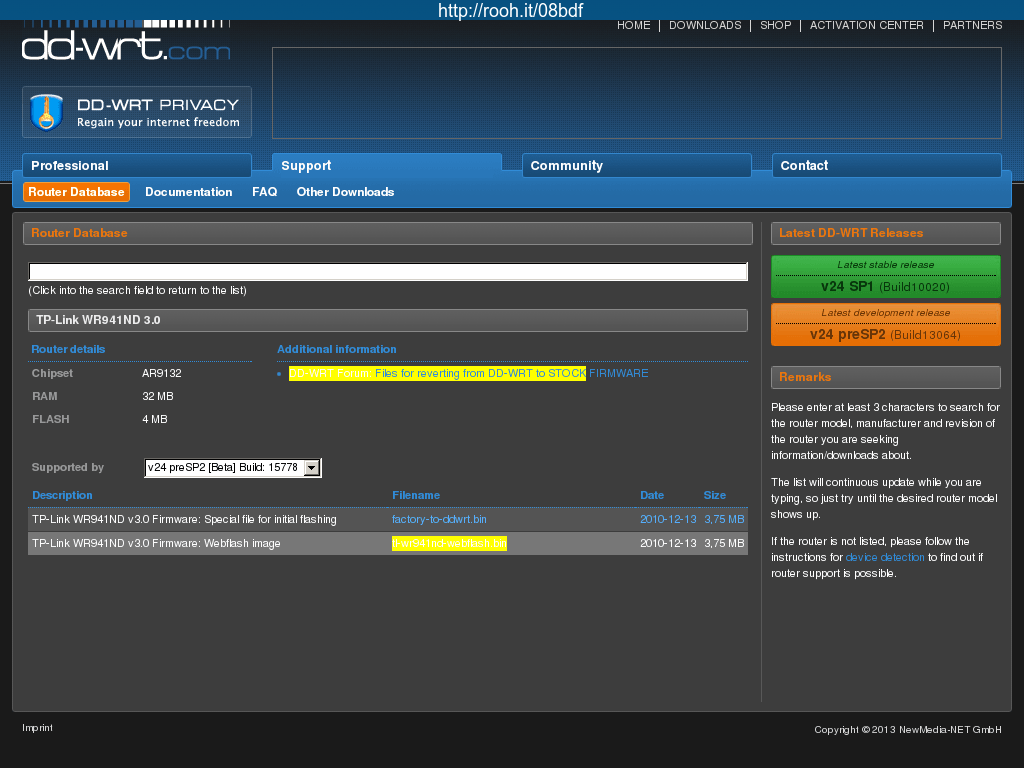
Task: Open the Imprint footer link
Action: pos(37,728)
